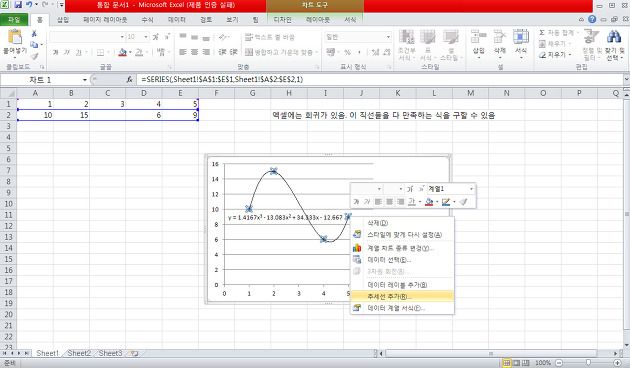Click the Format cells (서식) icon
Viewport: 630px width, 368px height.
coord(521,37)
